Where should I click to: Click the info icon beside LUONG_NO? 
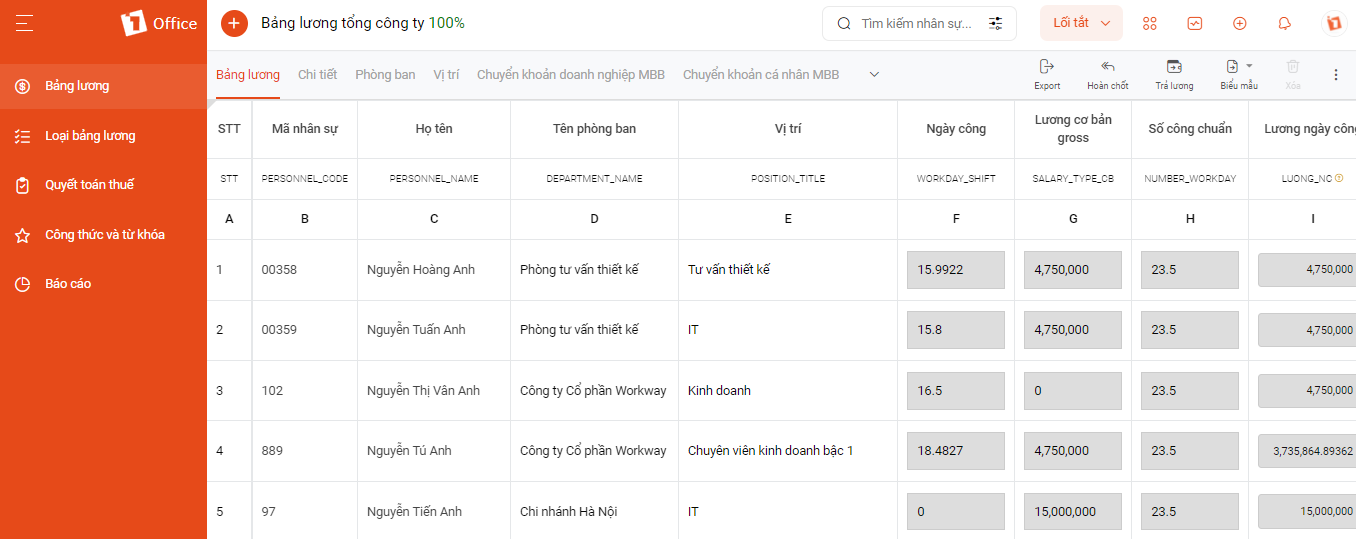pos(1339,179)
